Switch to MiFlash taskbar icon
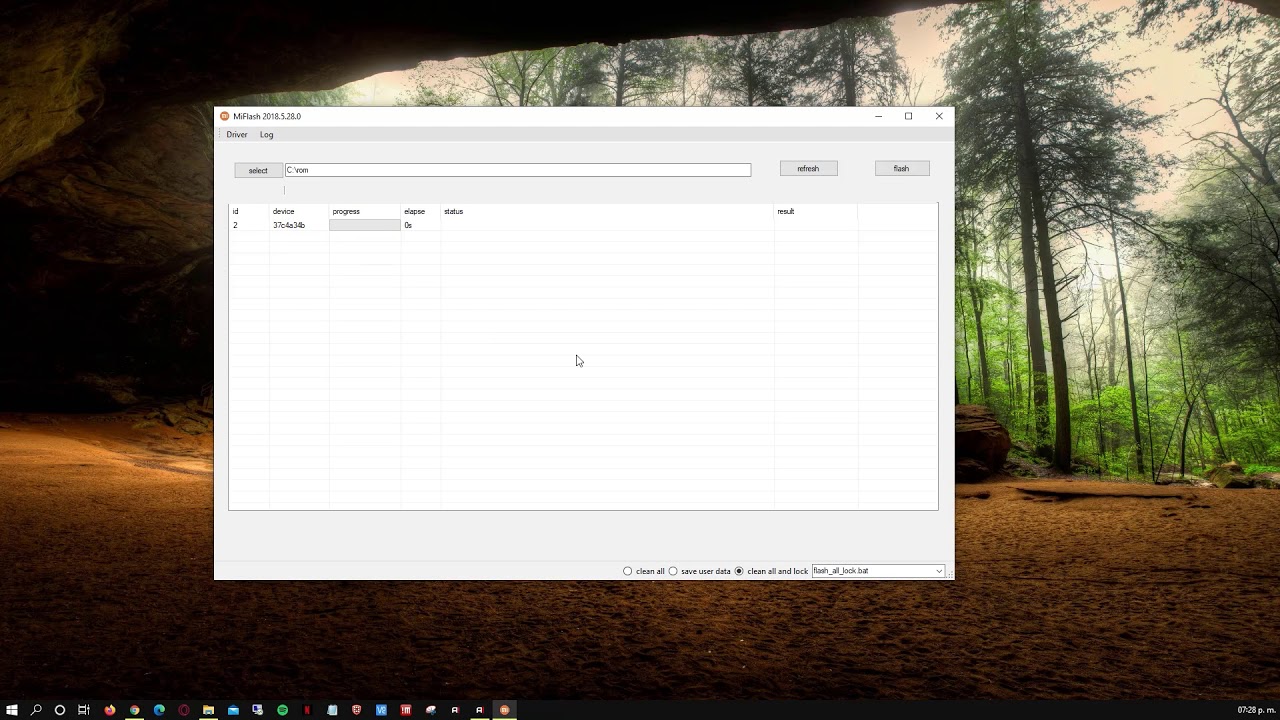 pos(504,710)
